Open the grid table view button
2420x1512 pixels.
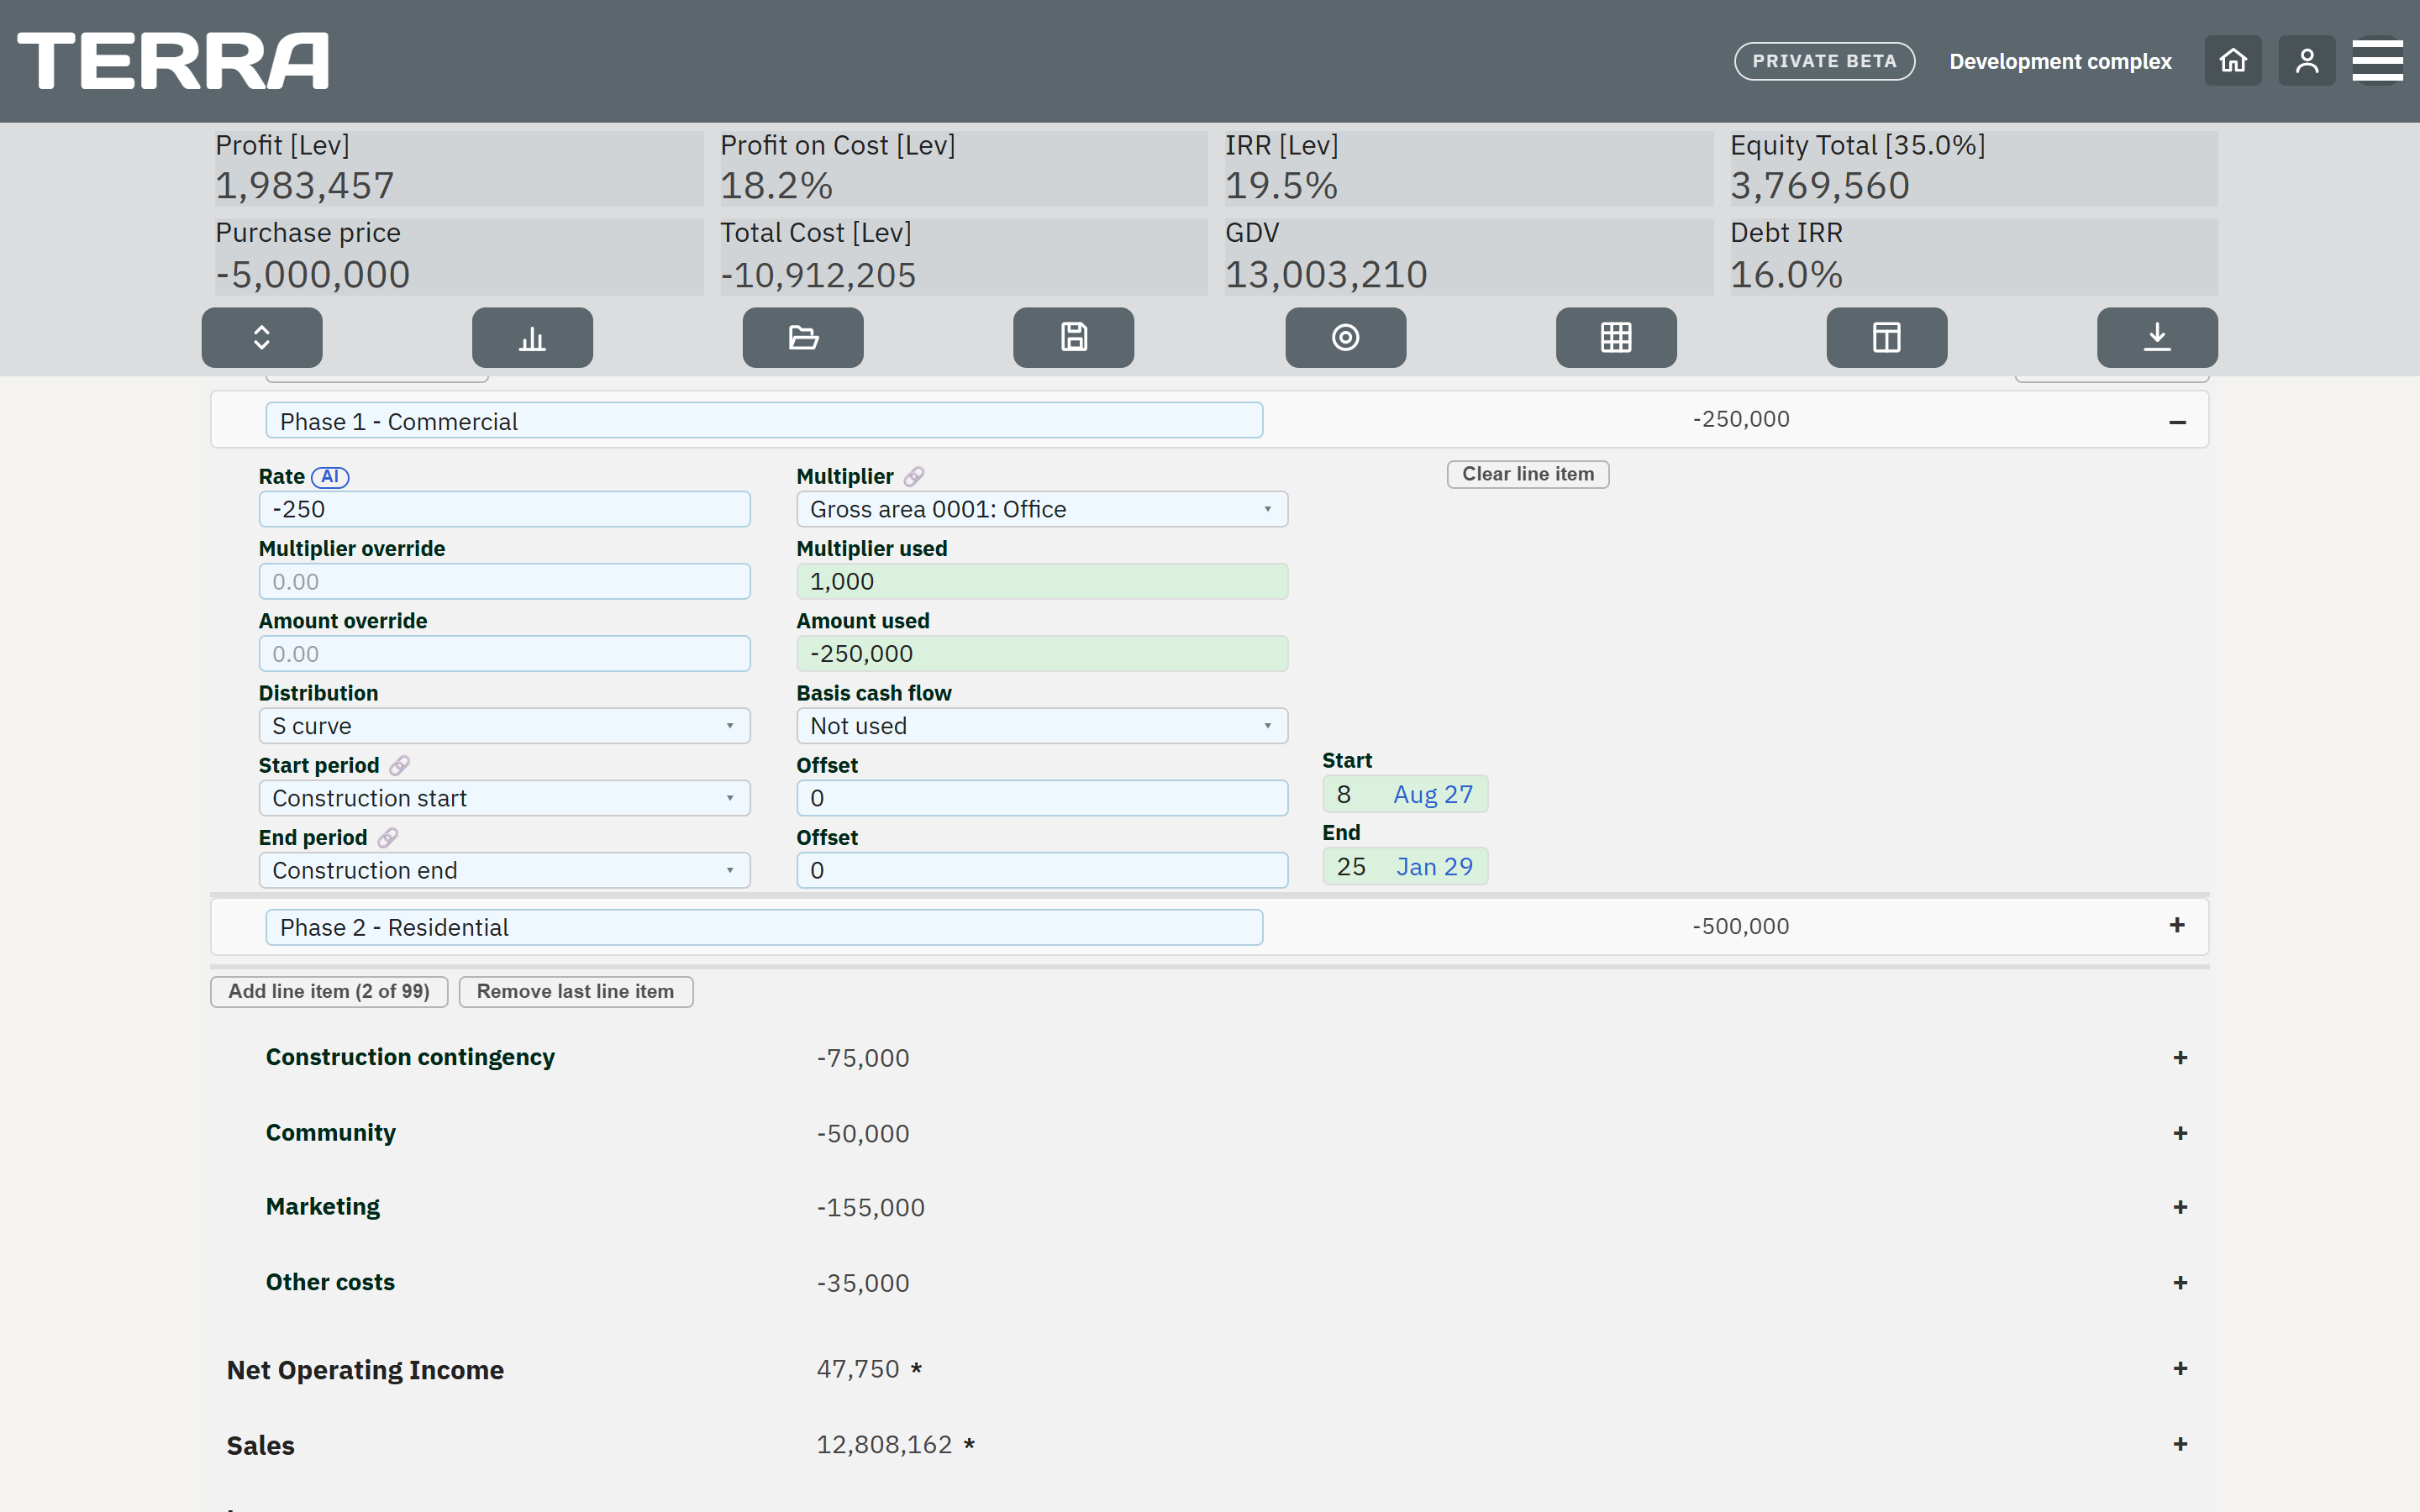pyautogui.click(x=1616, y=338)
